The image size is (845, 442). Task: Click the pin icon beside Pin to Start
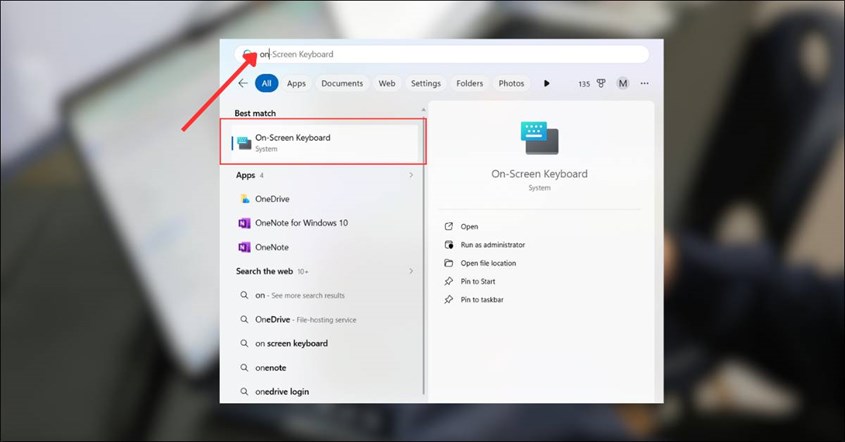(448, 281)
